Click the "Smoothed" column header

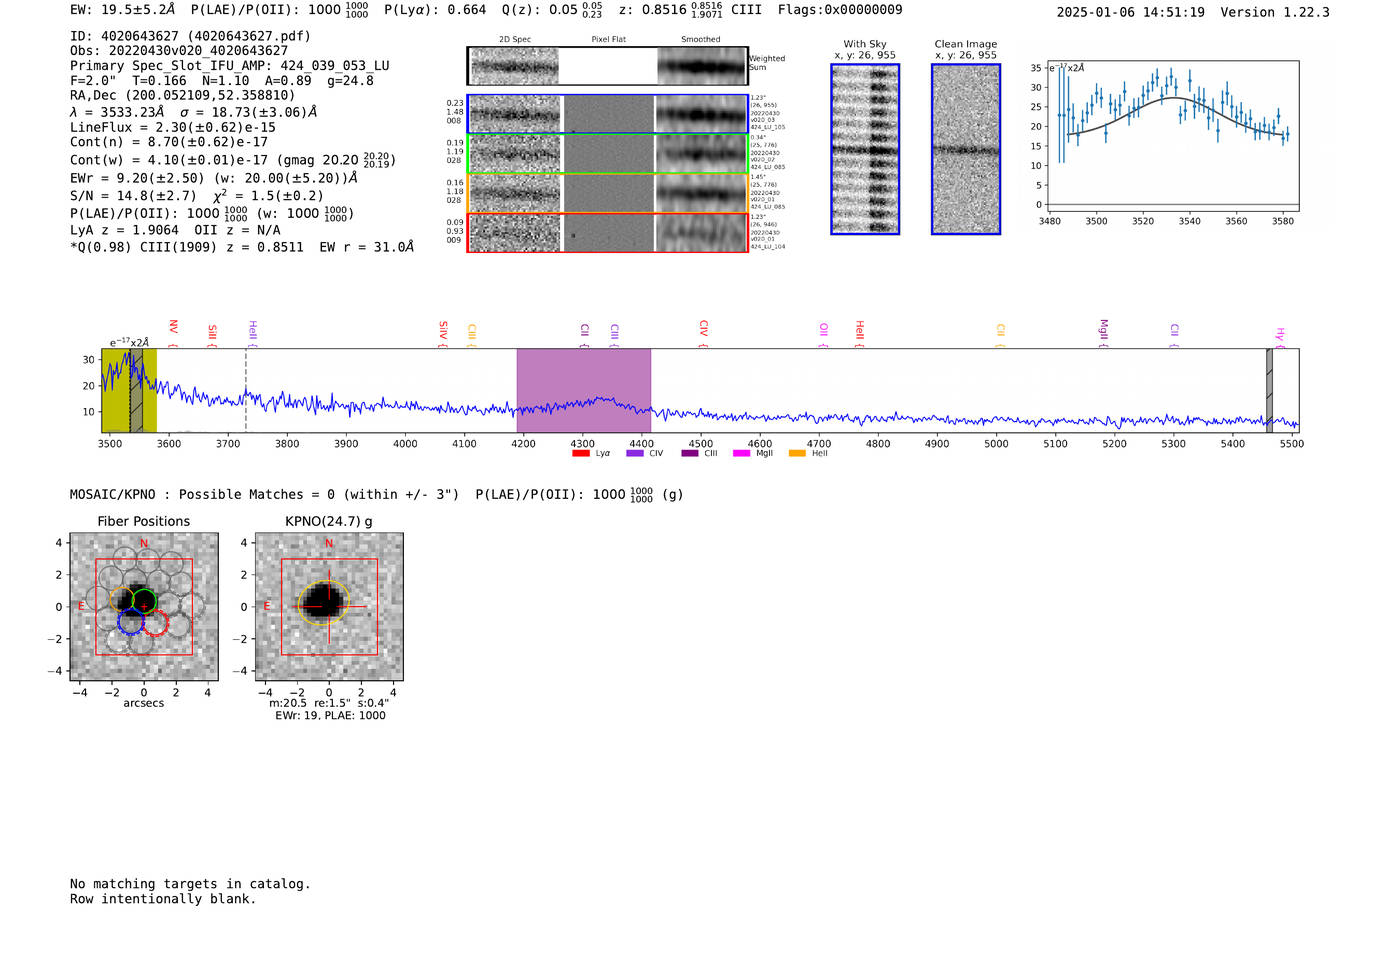pyautogui.click(x=700, y=39)
